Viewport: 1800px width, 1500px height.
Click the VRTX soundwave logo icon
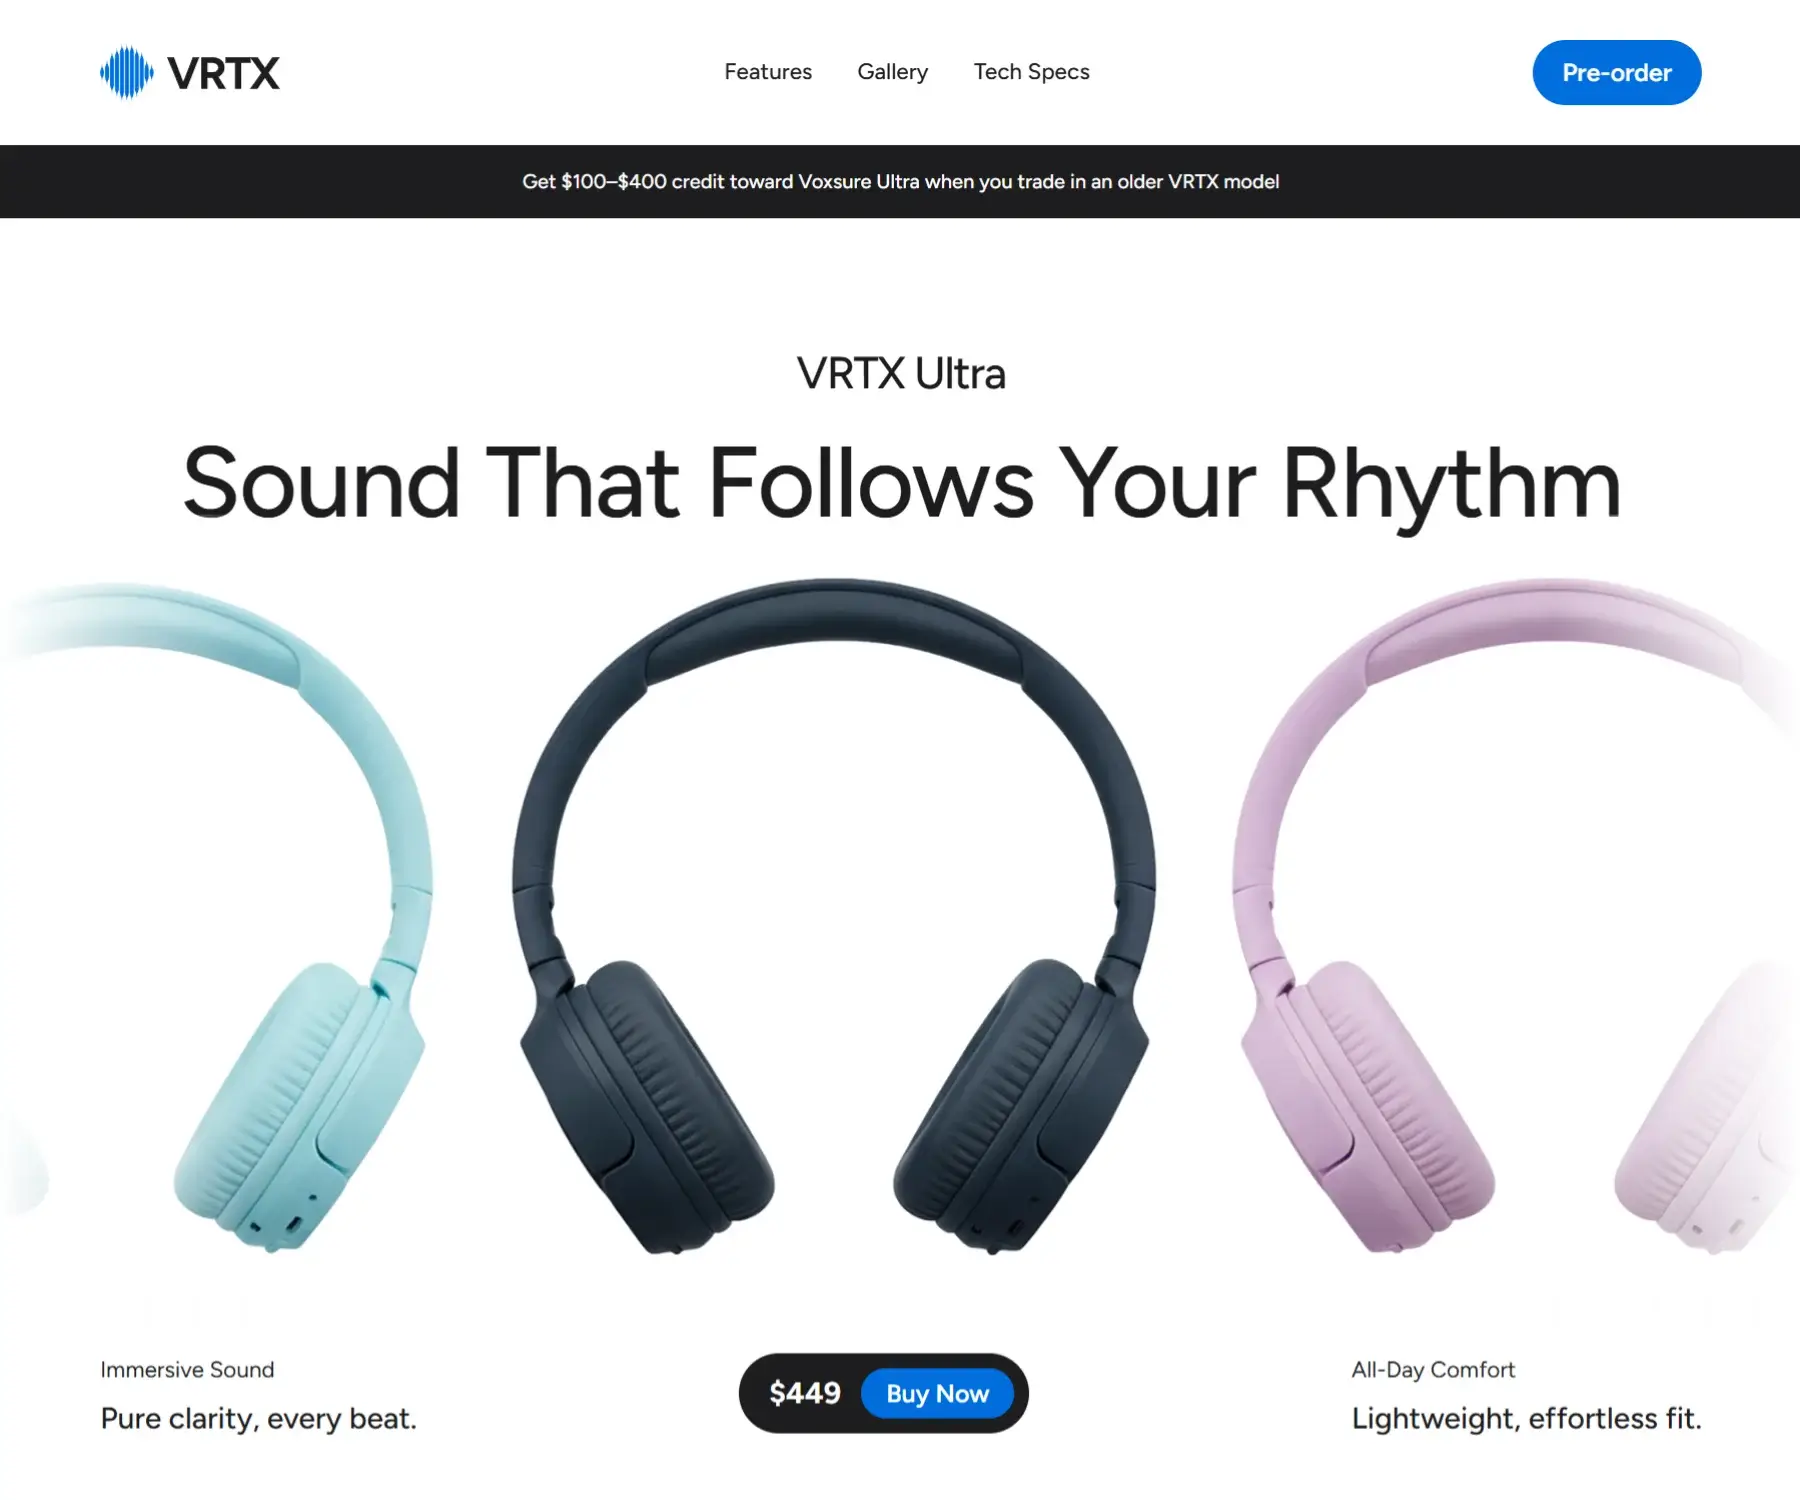(127, 73)
